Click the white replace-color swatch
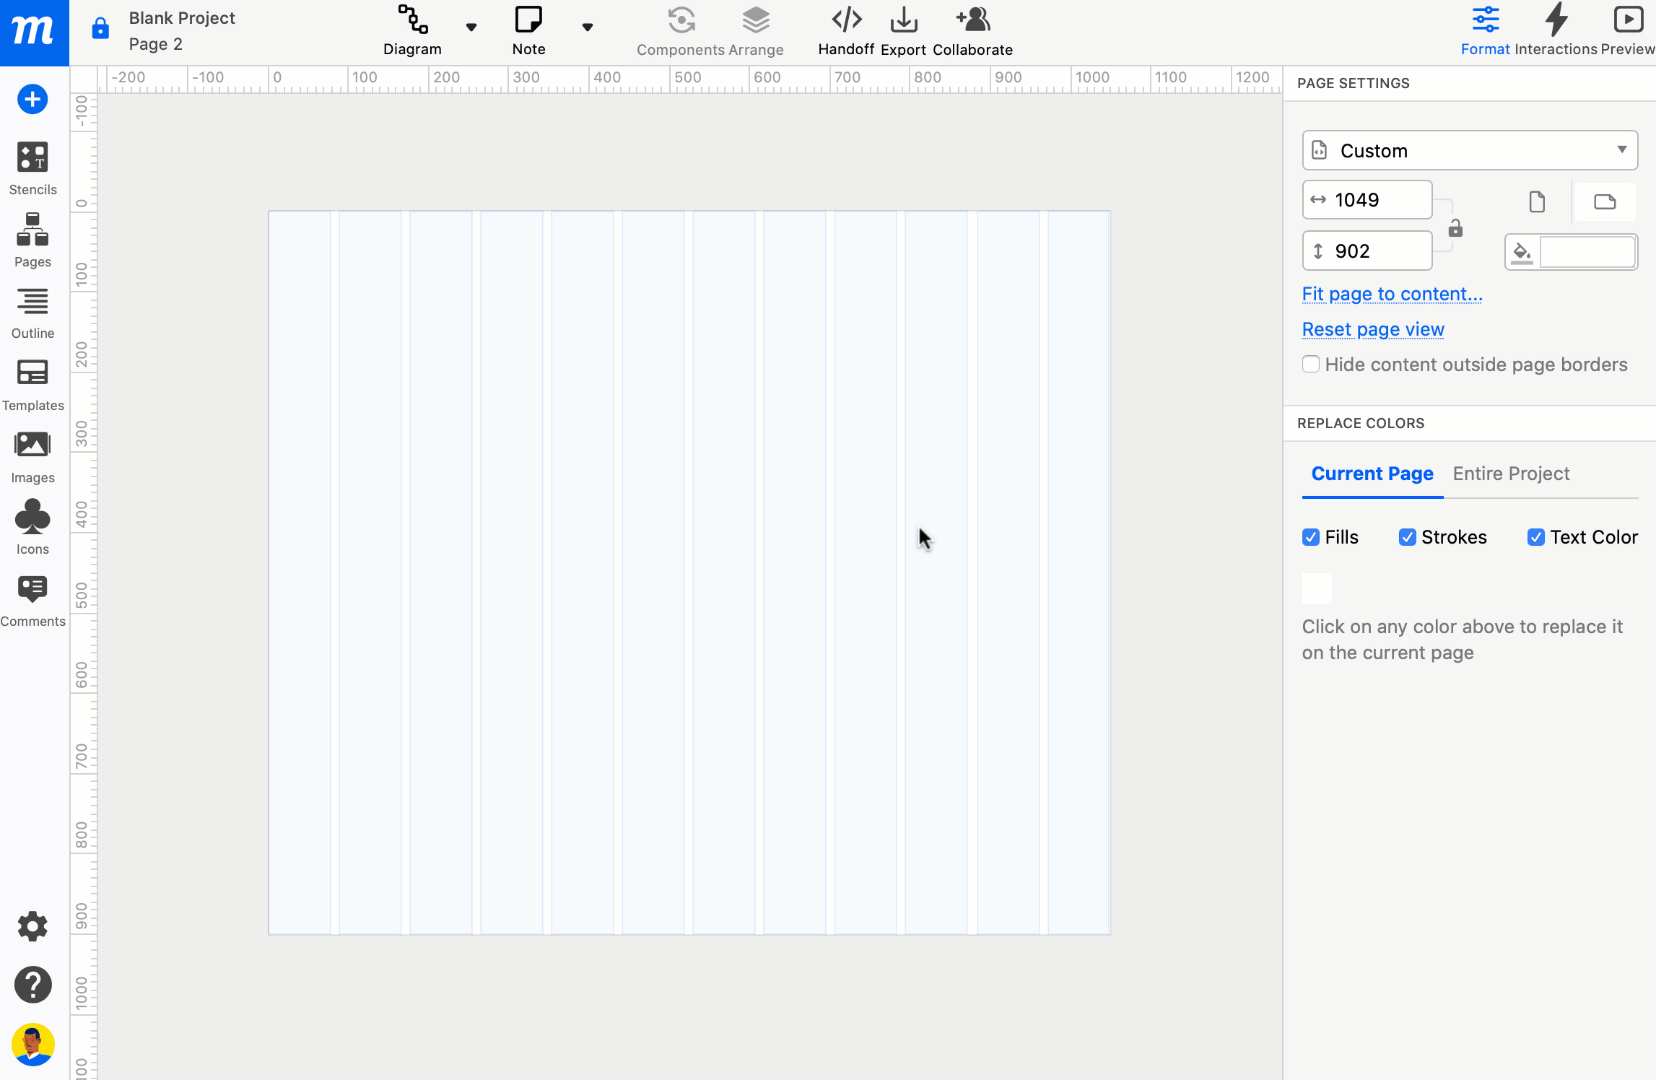 (1317, 588)
